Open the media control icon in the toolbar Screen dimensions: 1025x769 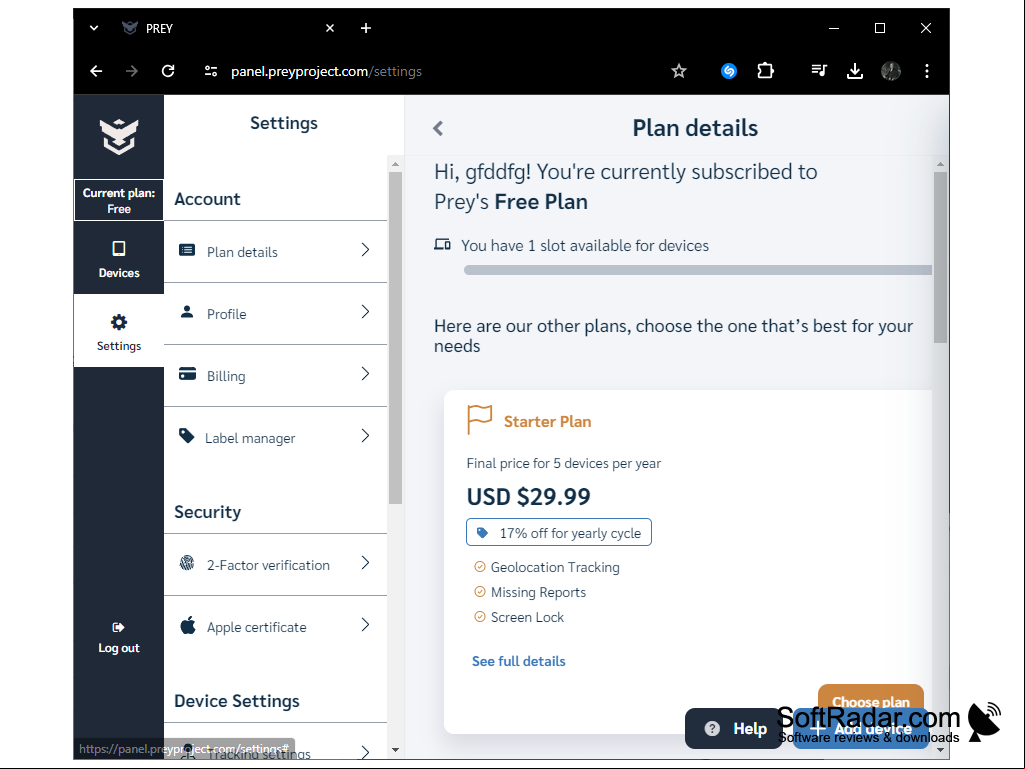[818, 71]
